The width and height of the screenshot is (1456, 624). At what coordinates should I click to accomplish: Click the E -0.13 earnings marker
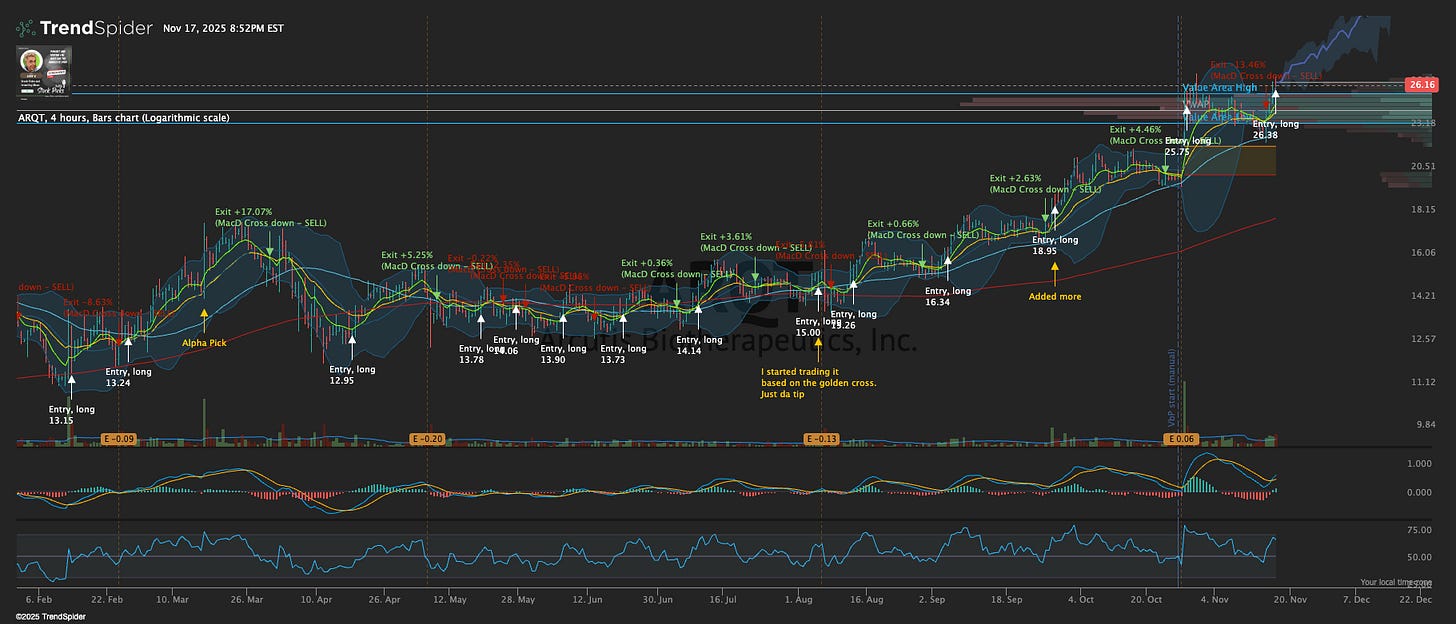(822, 439)
